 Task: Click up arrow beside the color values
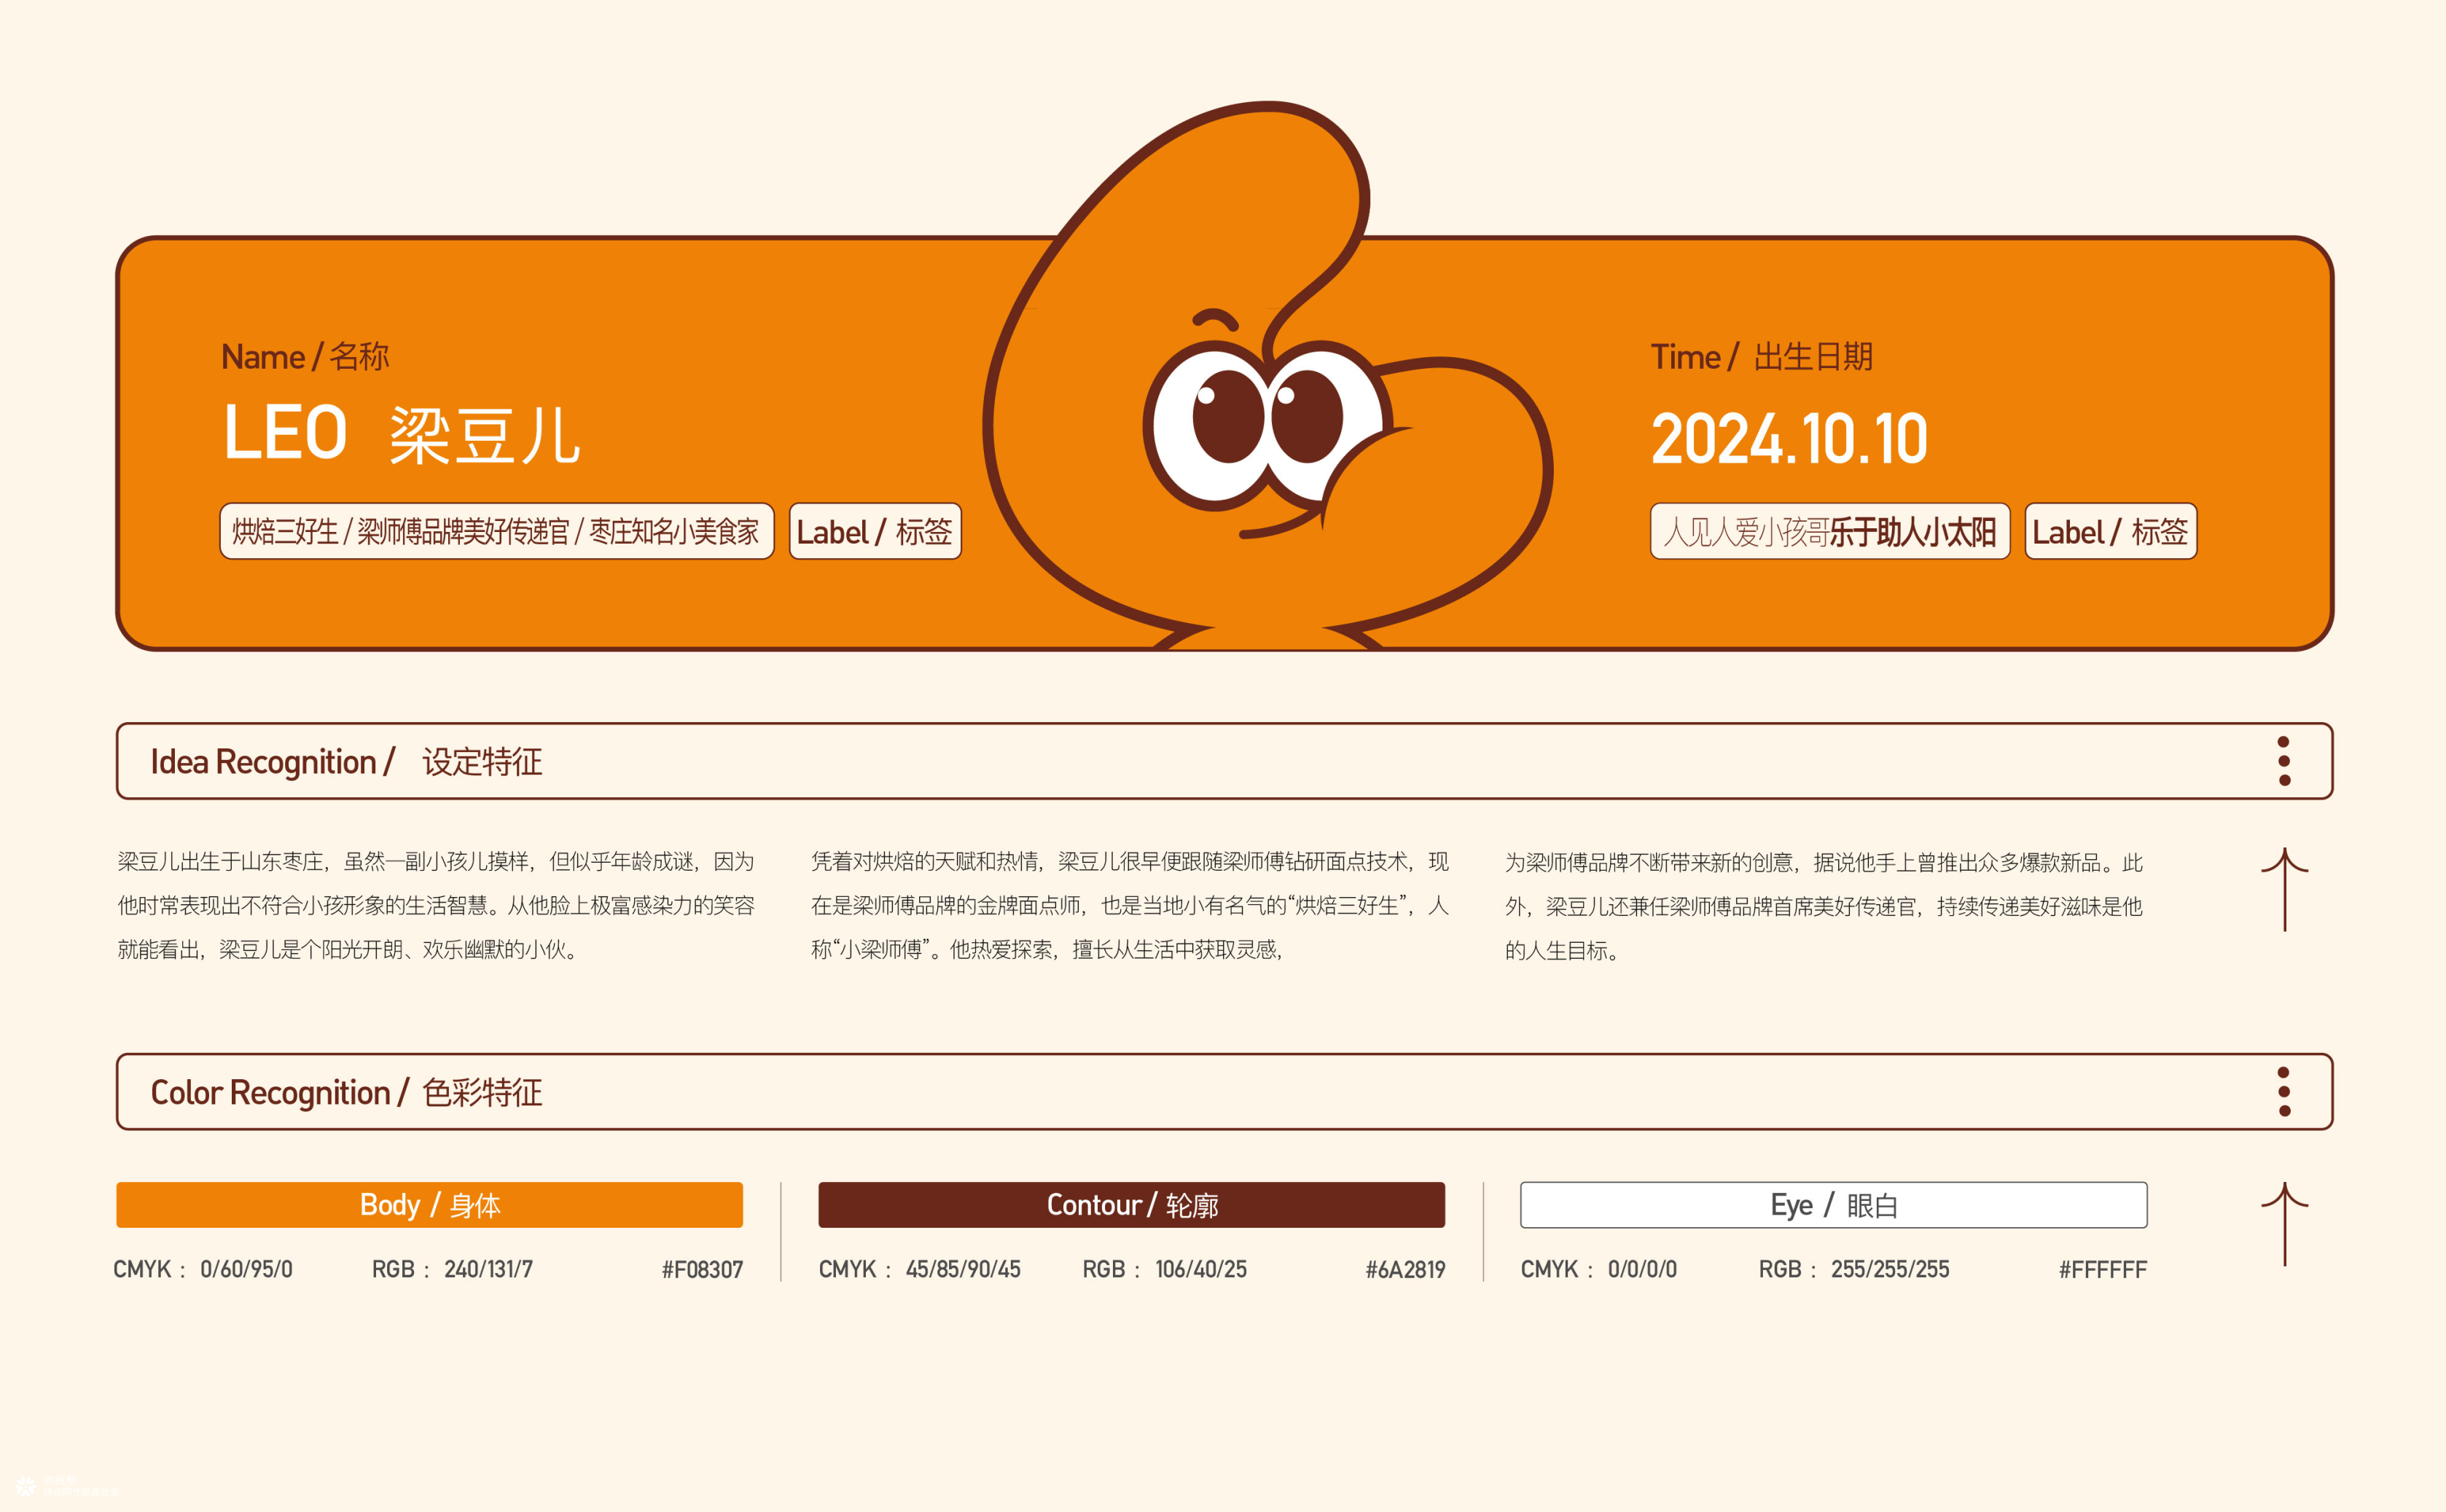click(x=2284, y=1223)
